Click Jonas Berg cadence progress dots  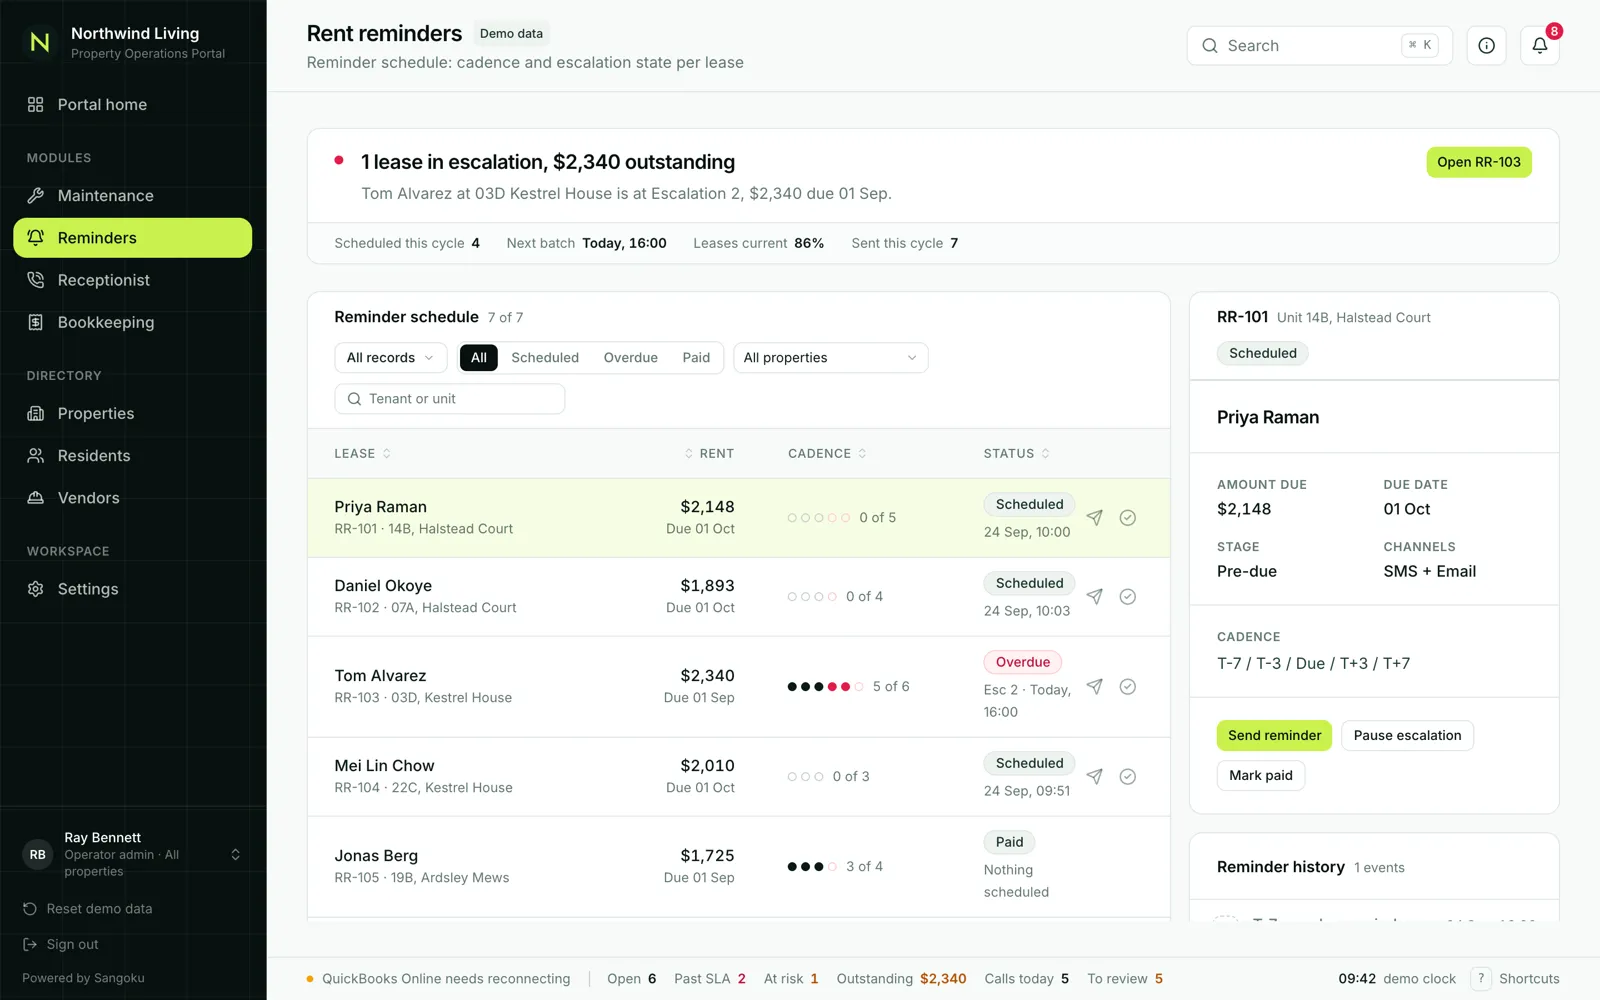pyautogui.click(x=812, y=867)
